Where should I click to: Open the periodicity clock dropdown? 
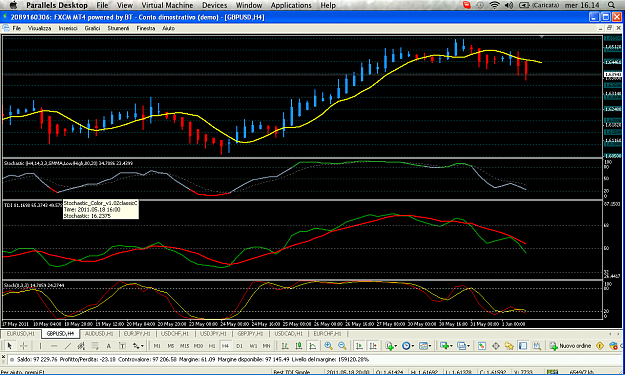[407, 346]
